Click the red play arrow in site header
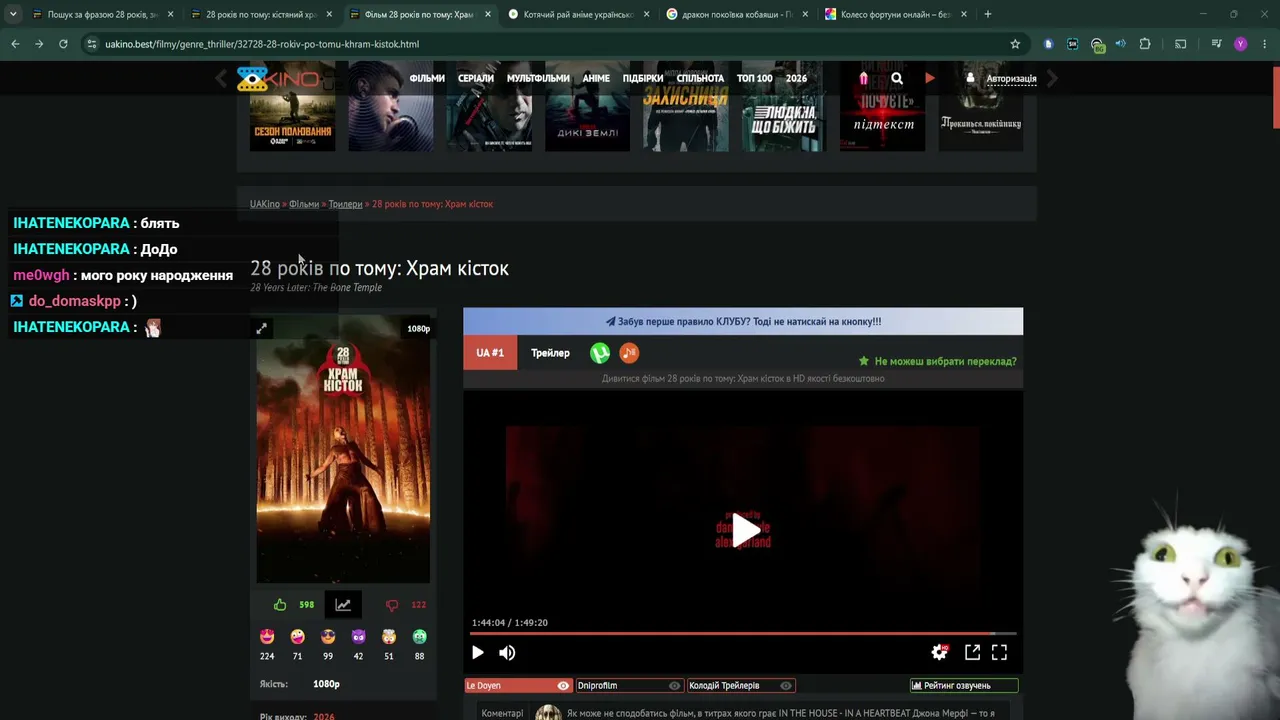1280x720 pixels. [930, 78]
